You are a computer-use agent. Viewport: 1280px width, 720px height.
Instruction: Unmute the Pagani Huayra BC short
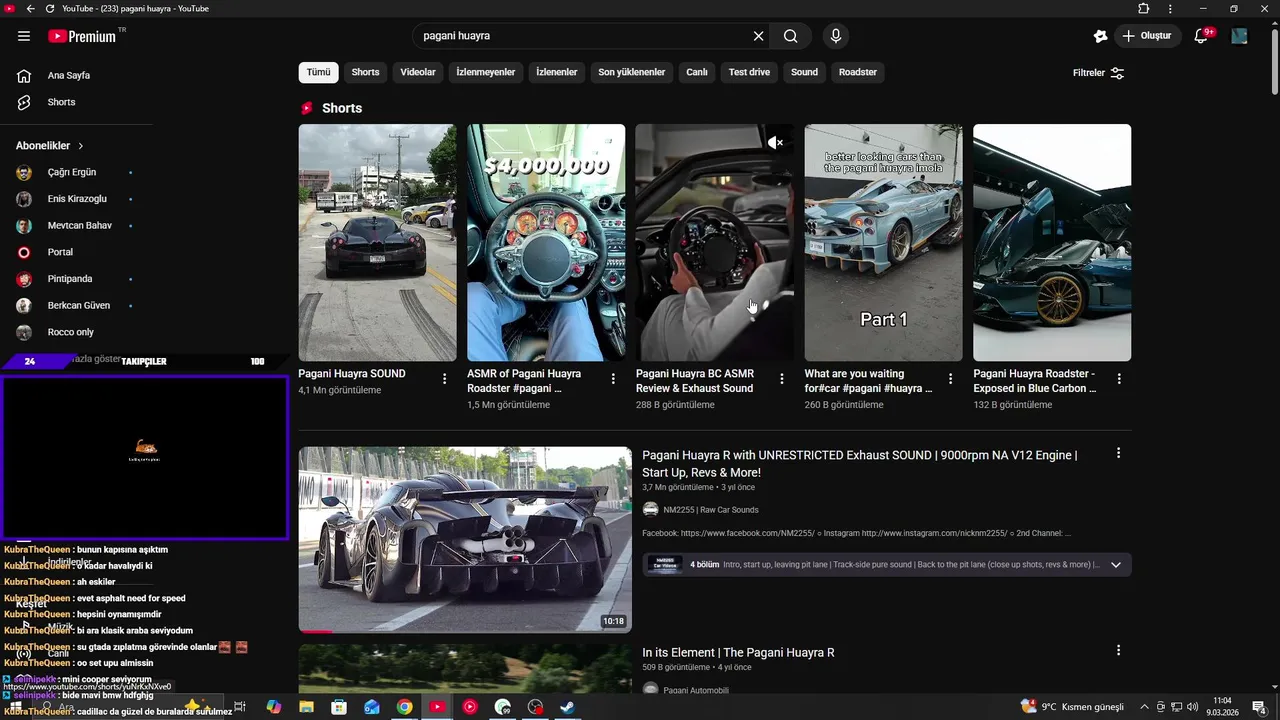click(775, 143)
